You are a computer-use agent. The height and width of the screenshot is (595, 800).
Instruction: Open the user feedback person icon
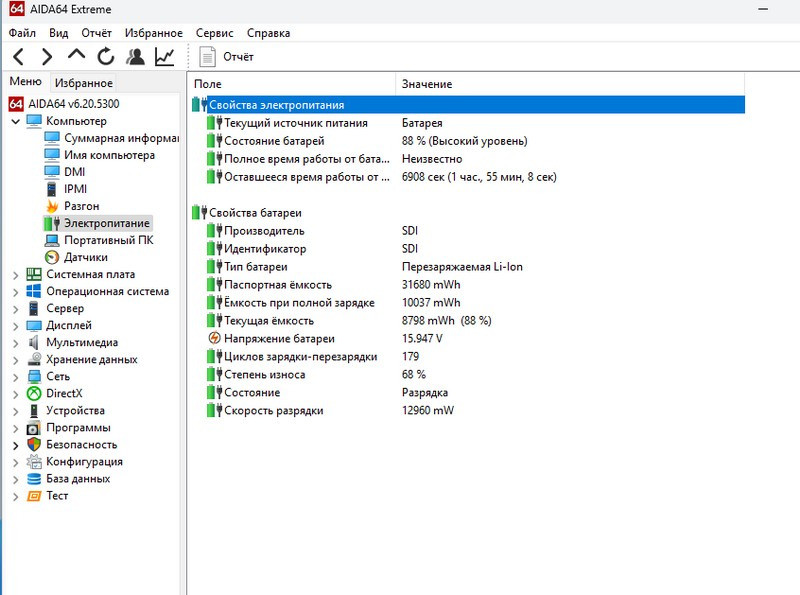click(135, 57)
